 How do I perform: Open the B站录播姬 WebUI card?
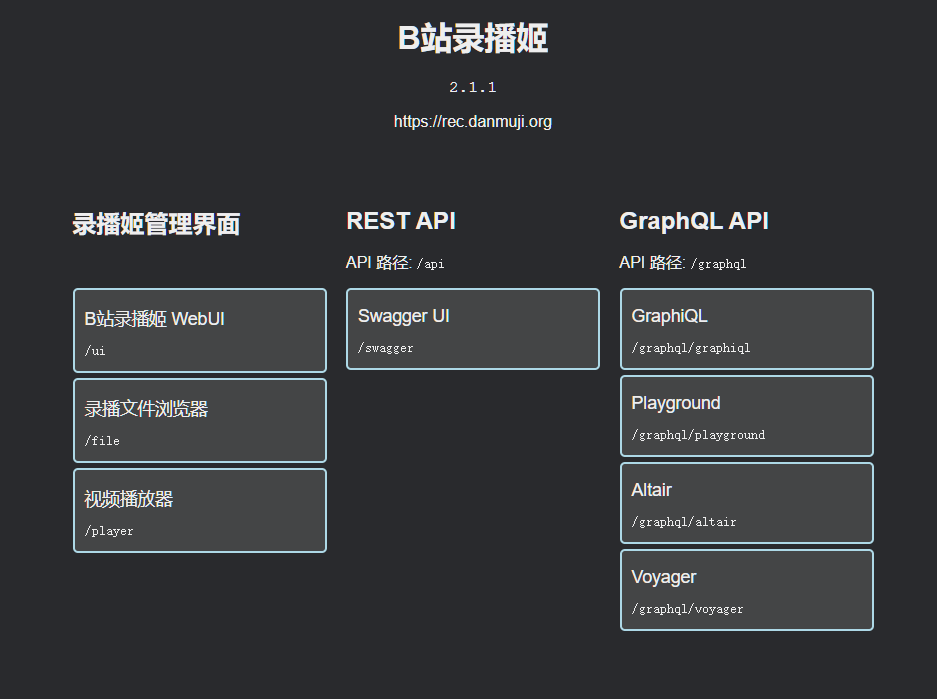pyautogui.click(x=199, y=330)
